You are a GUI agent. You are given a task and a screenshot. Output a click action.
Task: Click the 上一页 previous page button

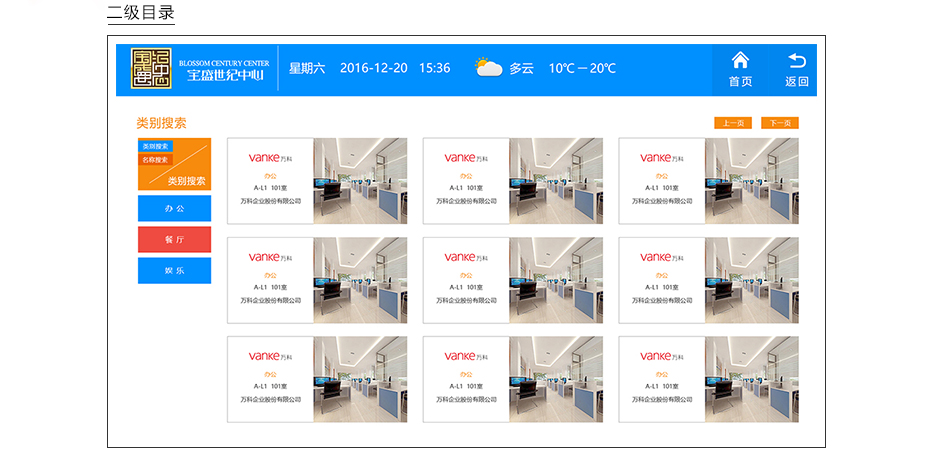coord(732,123)
